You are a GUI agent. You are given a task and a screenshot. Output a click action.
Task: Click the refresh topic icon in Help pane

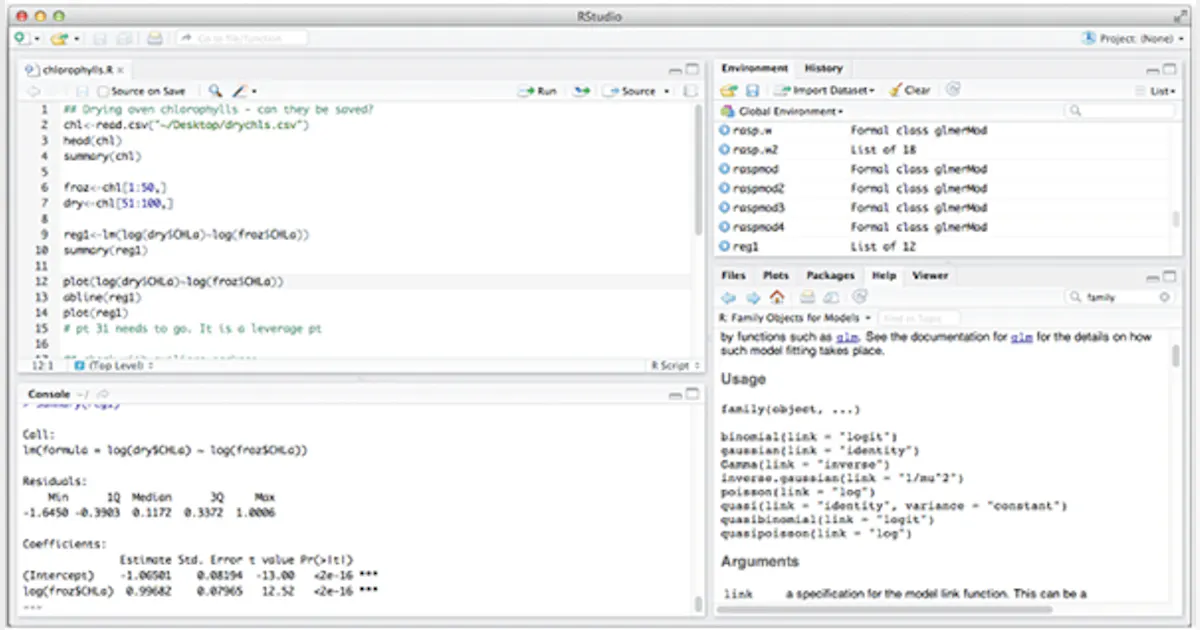point(860,297)
